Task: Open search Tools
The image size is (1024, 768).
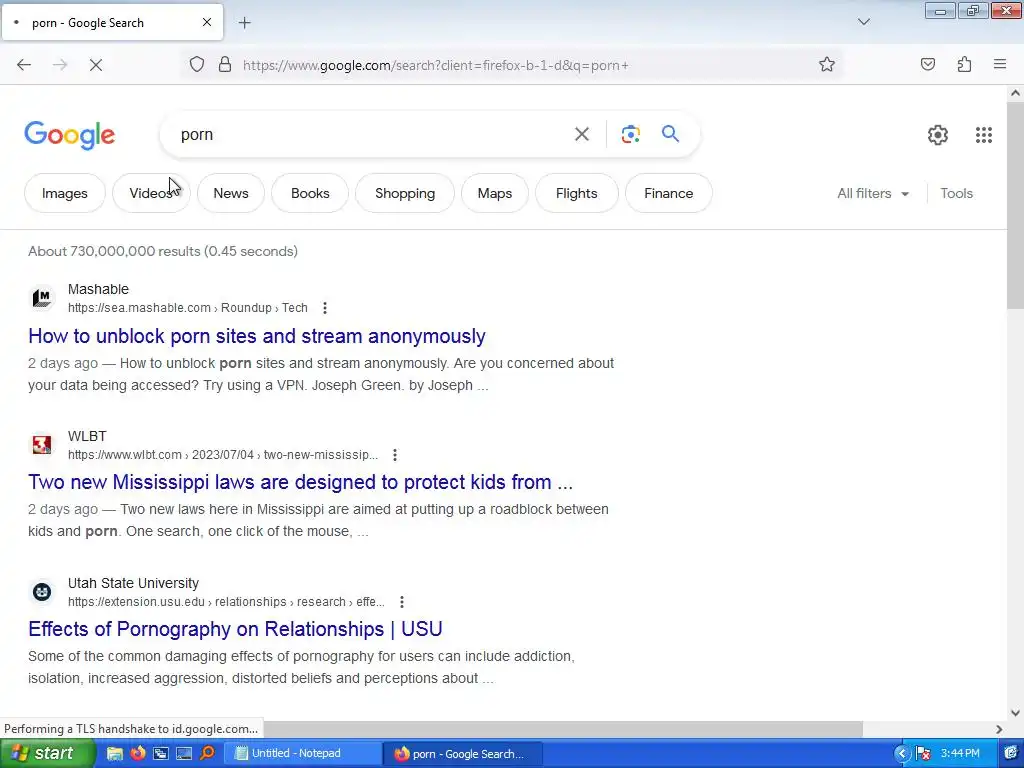Action: 956,193
